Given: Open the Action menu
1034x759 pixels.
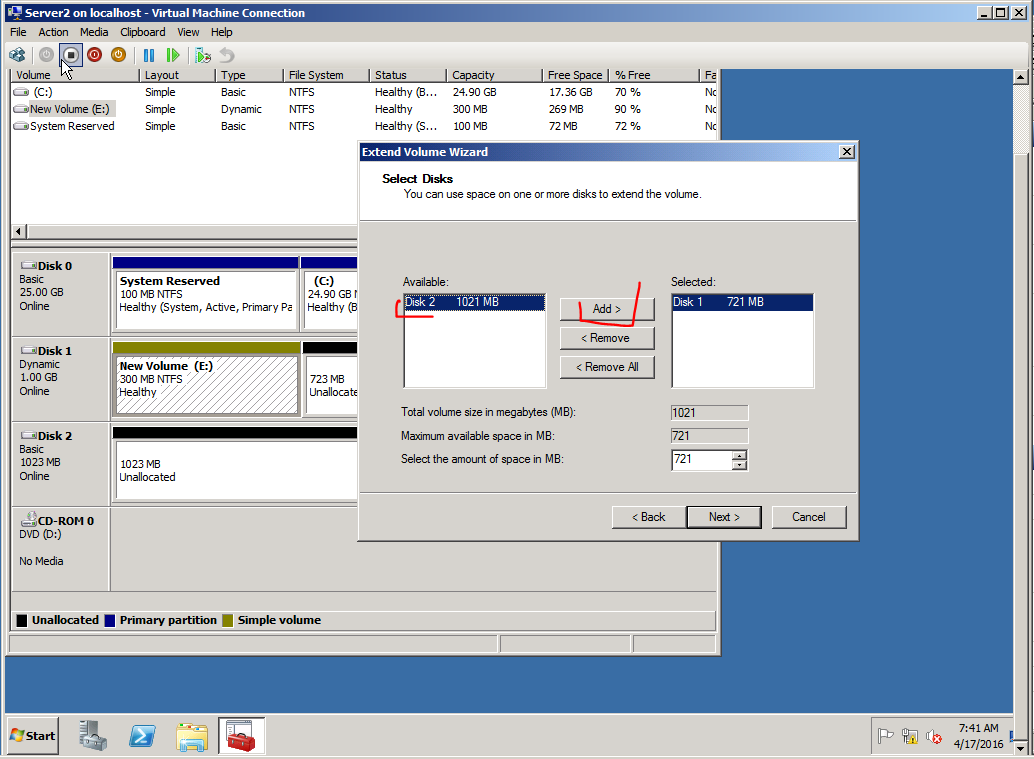Looking at the screenshot, I should click(53, 32).
